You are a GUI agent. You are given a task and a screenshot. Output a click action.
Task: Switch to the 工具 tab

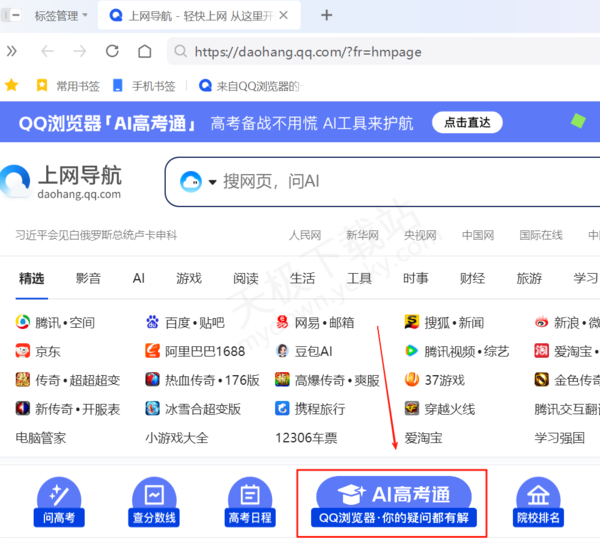[x=359, y=278]
